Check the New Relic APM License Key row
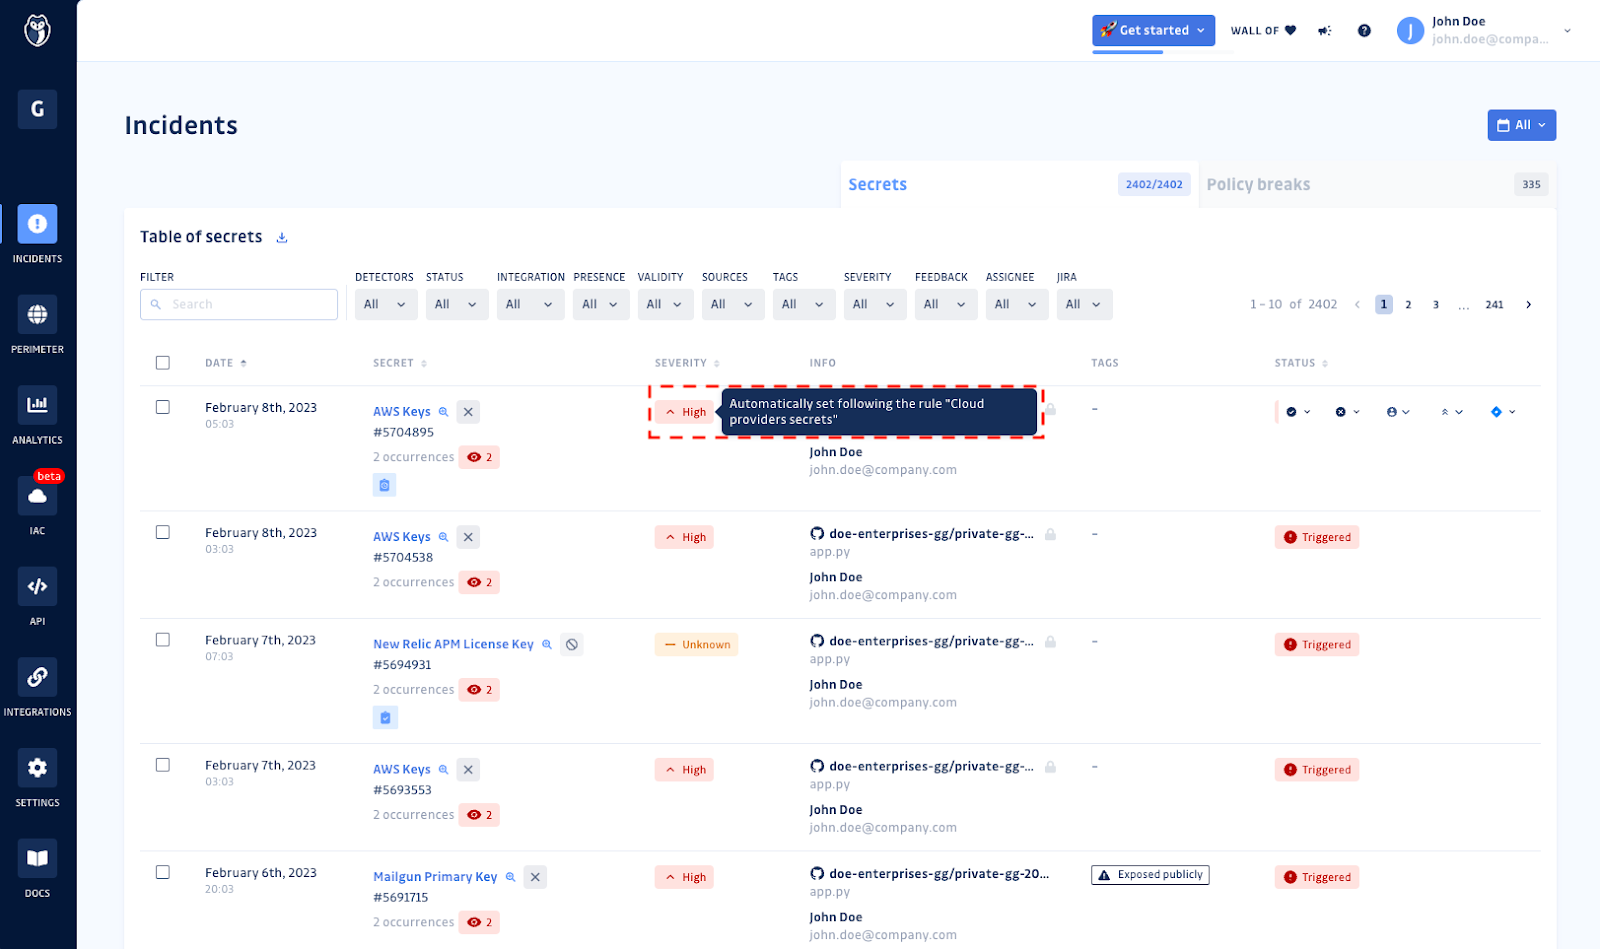The width and height of the screenshot is (1600, 949). pyautogui.click(x=163, y=640)
